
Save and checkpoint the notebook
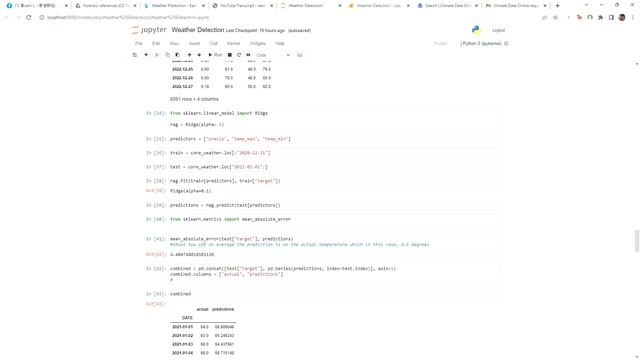135,55
